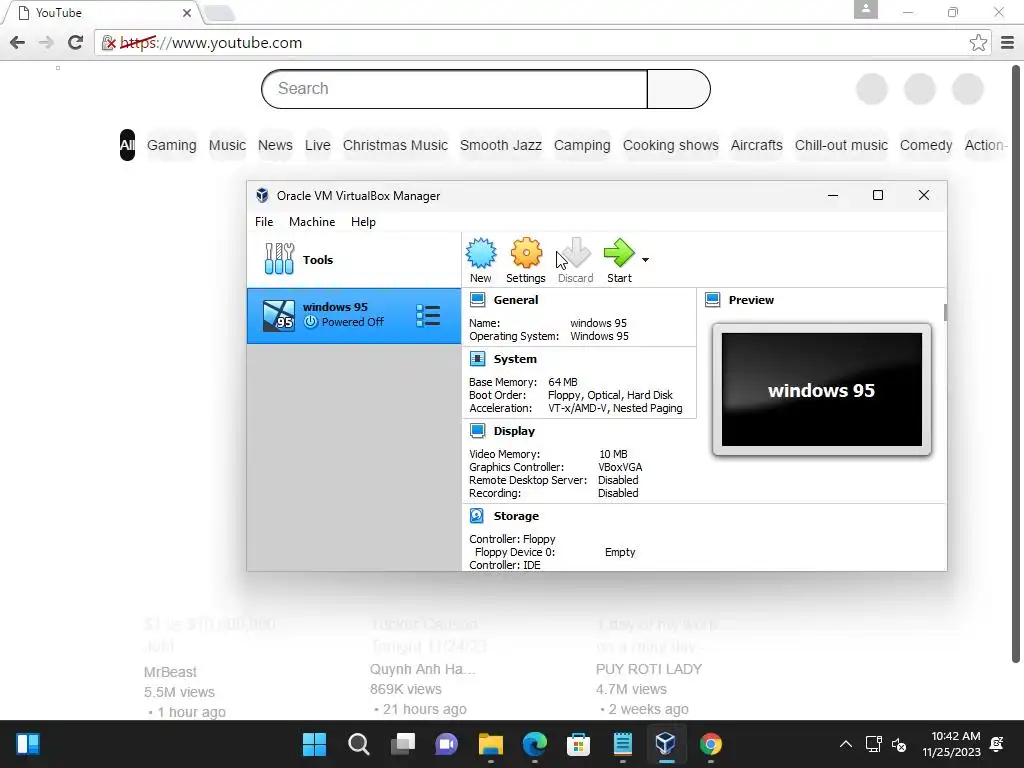Open Task View on the taskbar

point(402,743)
